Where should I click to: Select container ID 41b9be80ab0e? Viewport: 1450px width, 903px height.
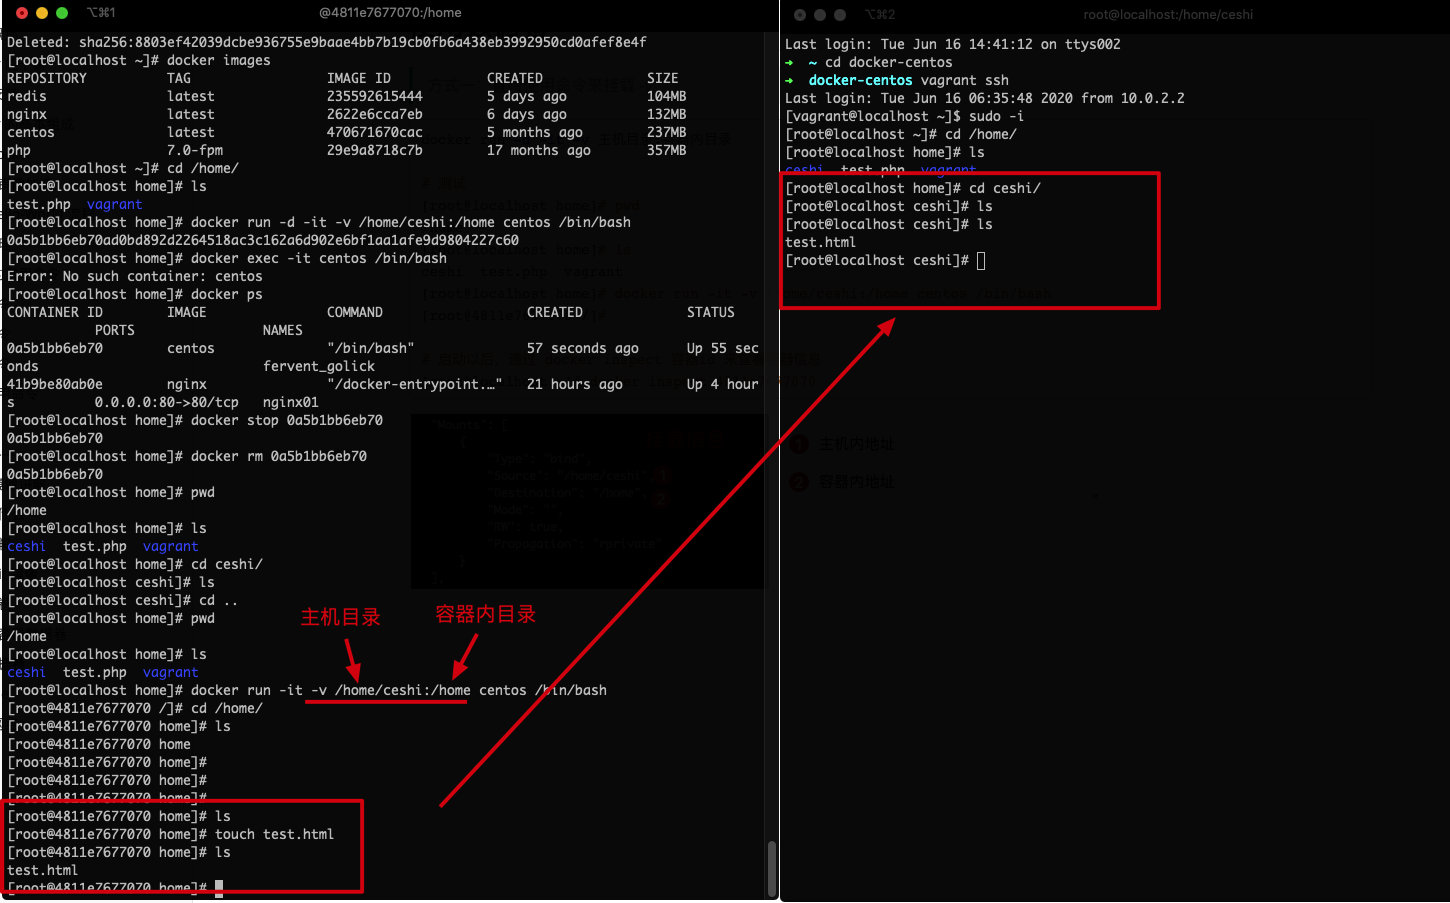click(x=55, y=384)
